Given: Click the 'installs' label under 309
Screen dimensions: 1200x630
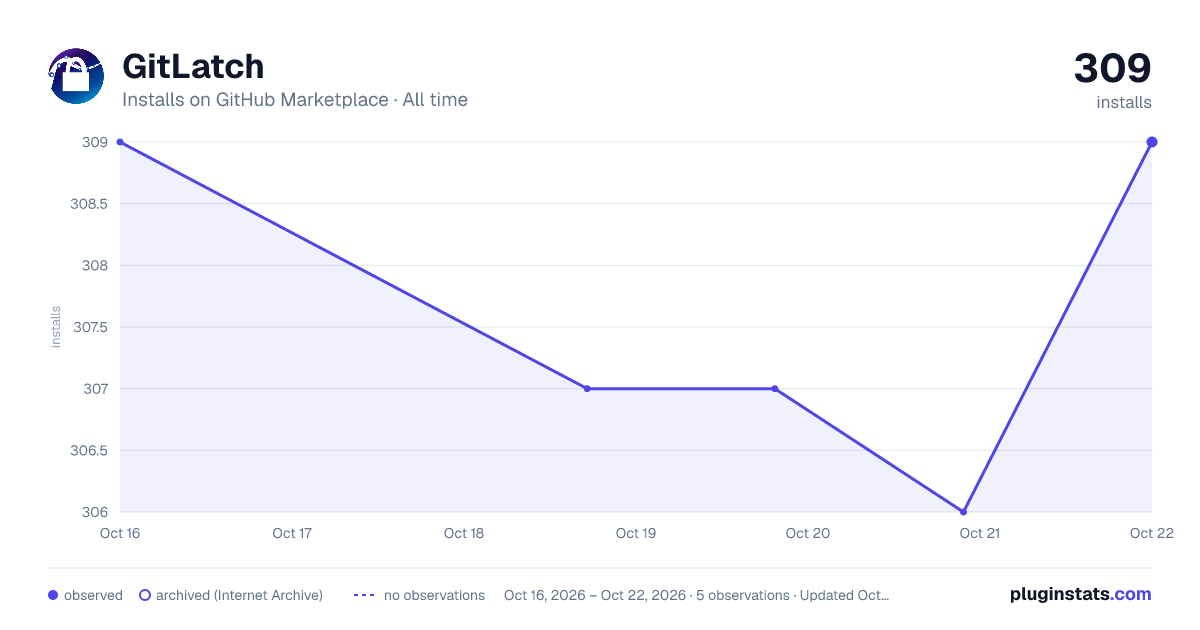Looking at the screenshot, I should (1124, 102).
